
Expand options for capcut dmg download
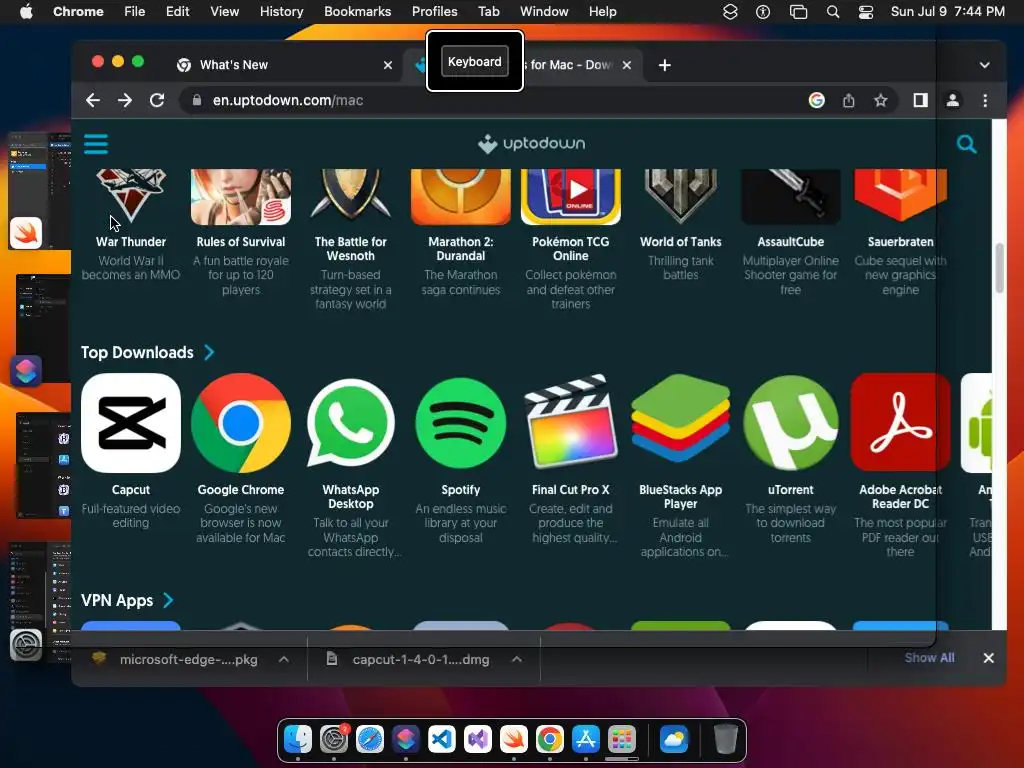click(517, 660)
